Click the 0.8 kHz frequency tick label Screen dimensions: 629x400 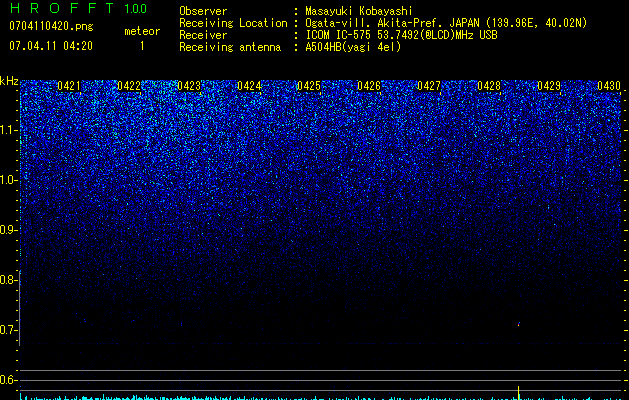pos(8,280)
